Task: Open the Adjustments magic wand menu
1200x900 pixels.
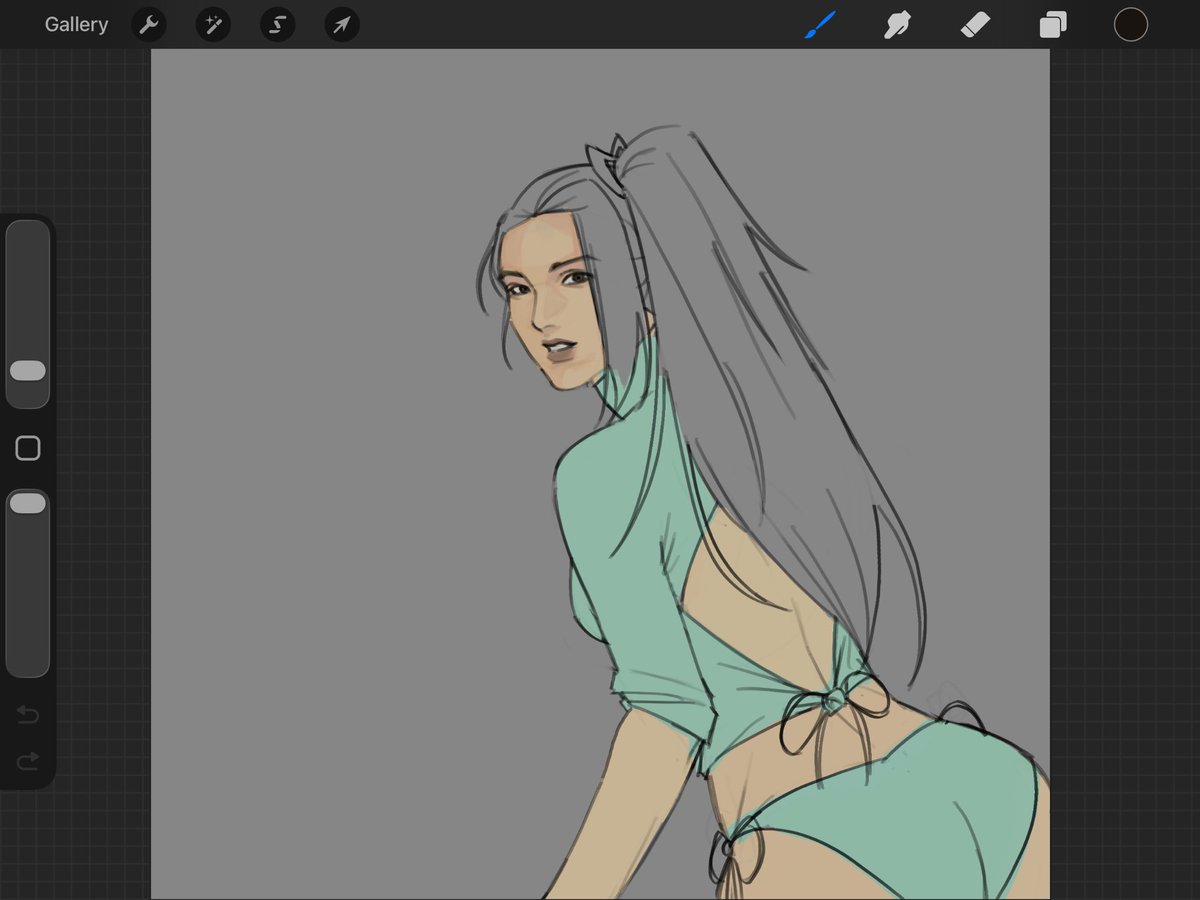Action: 213,25
